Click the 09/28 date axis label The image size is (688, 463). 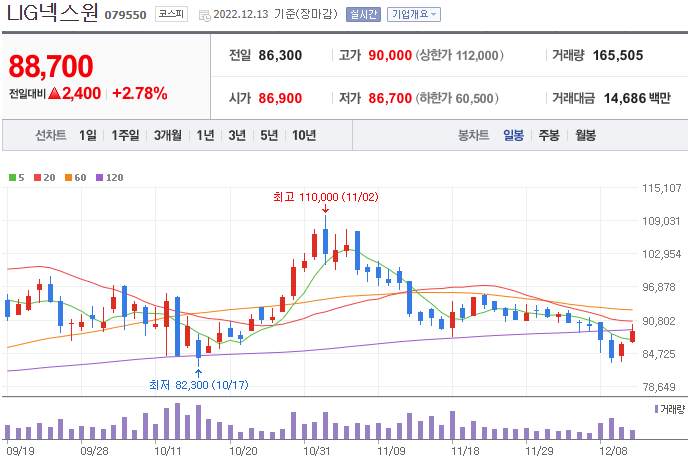[94, 451]
